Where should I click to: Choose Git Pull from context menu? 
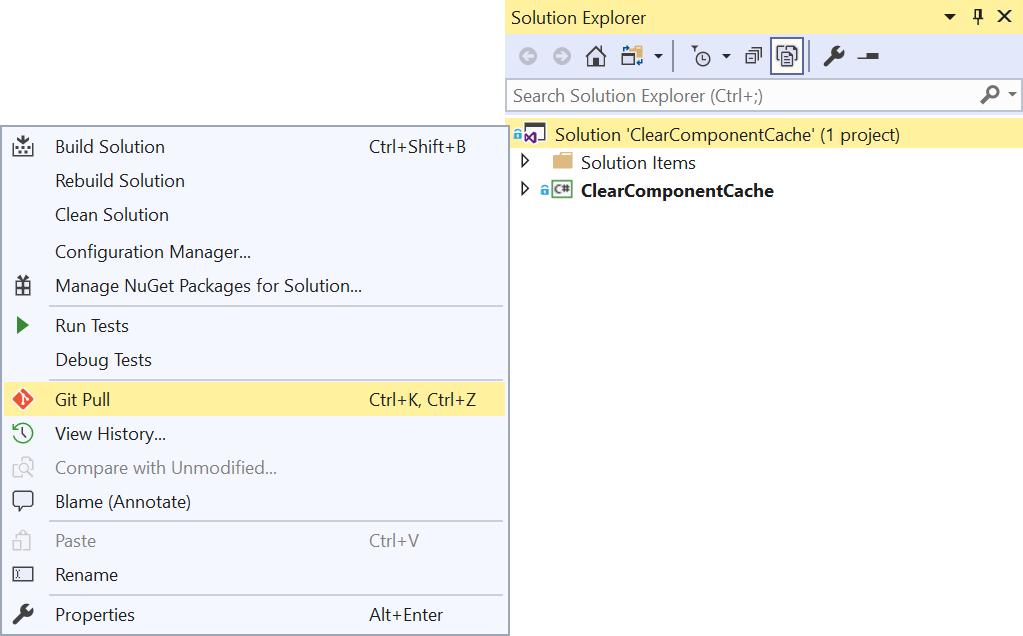[x=254, y=399]
